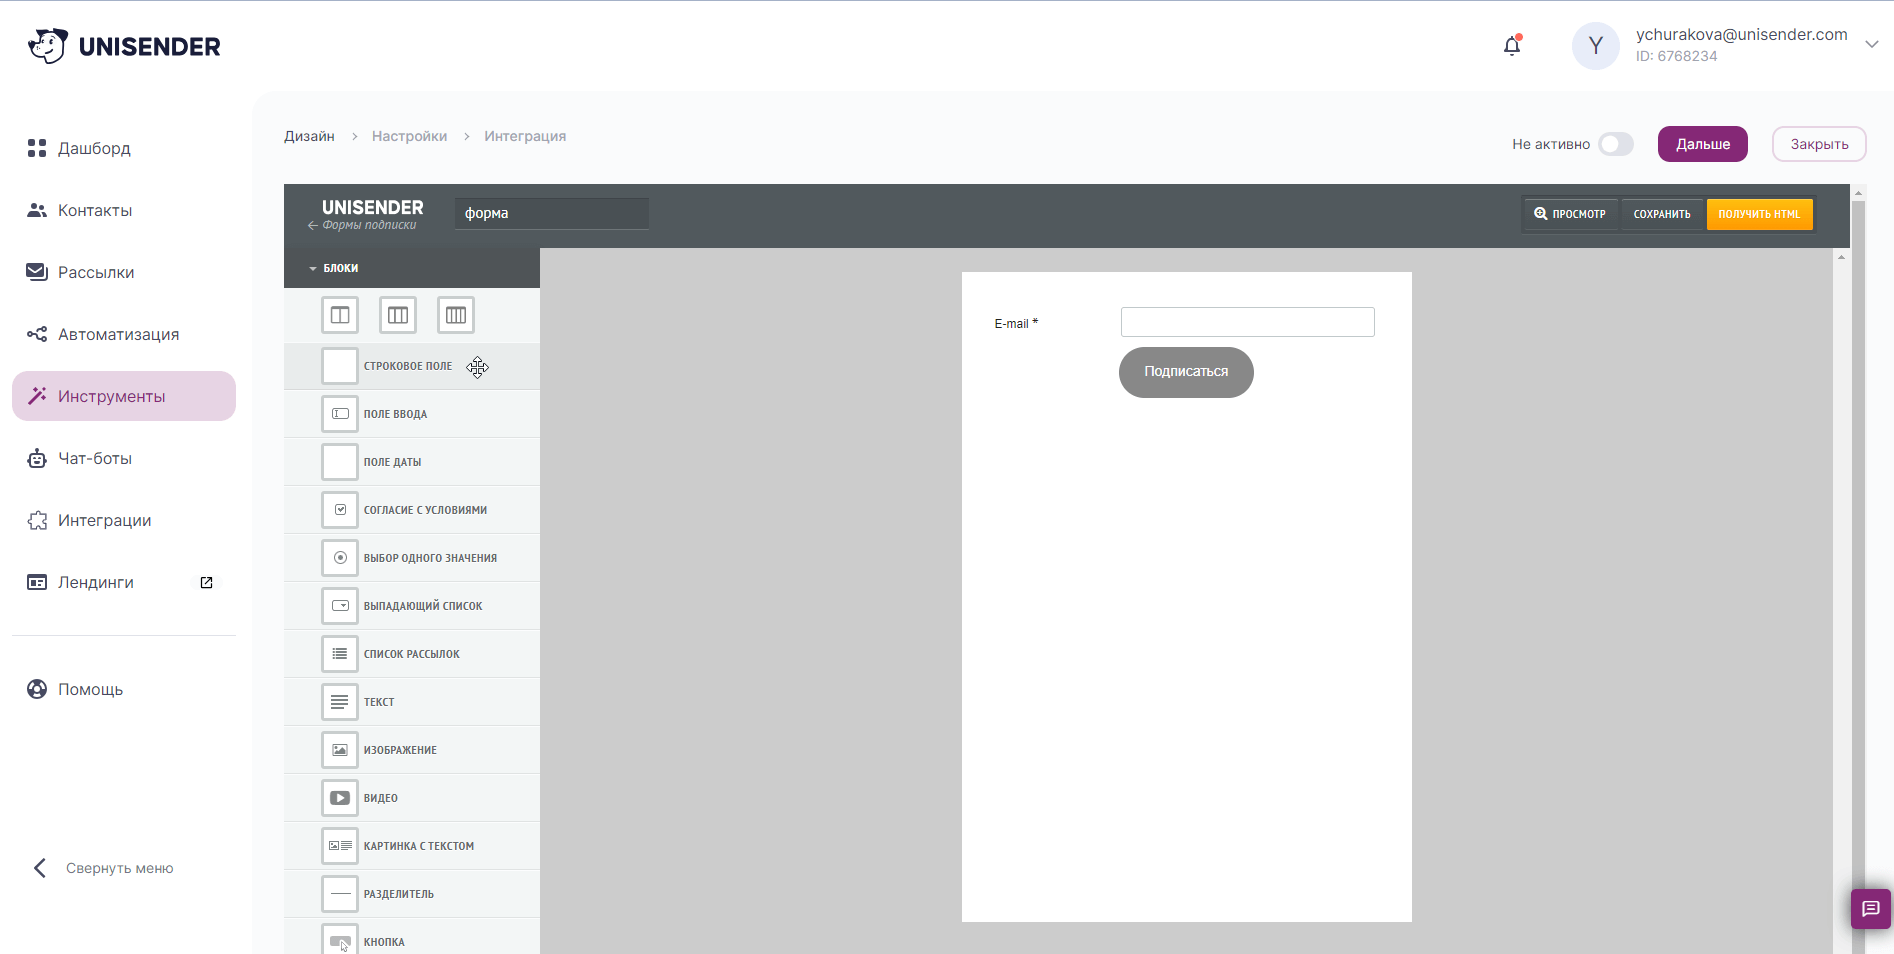
Task: Select Согласие с условиями block icon
Action: pos(340,510)
